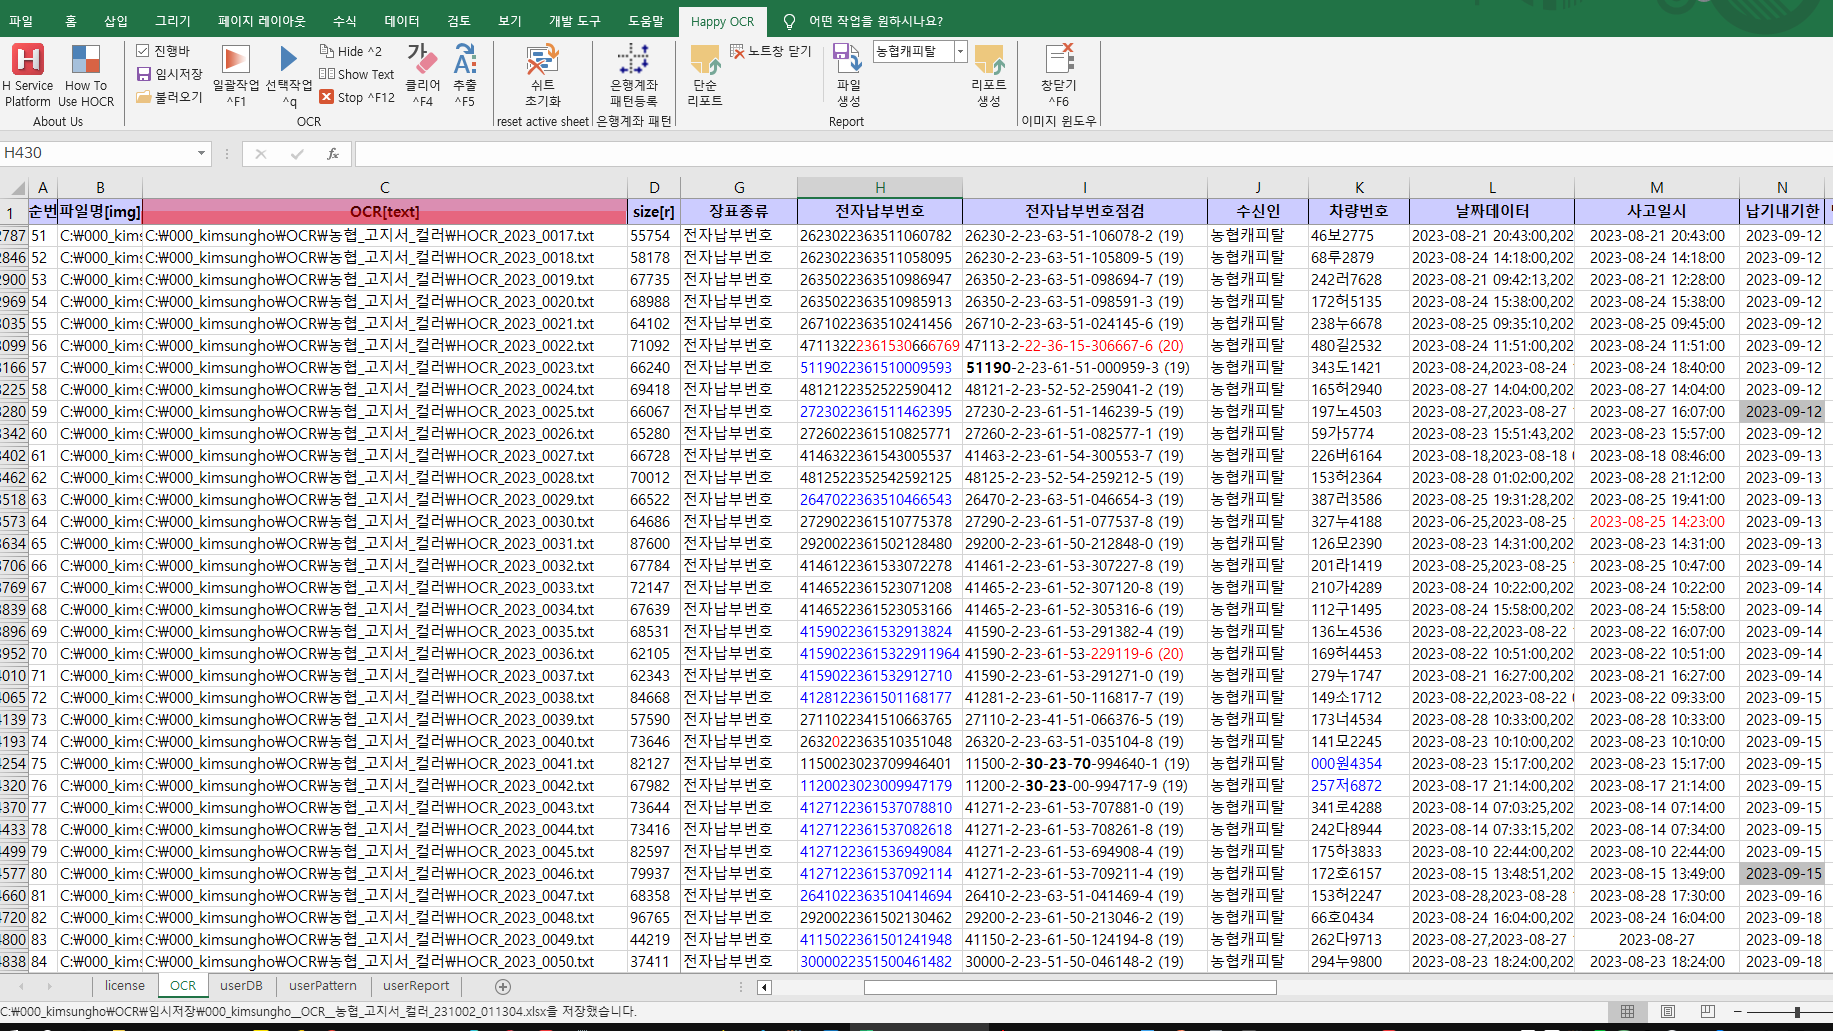This screenshot has height=1031, width=1833.
Task: Switch to the 삽입 ribbon tab
Action: pyautogui.click(x=116, y=21)
